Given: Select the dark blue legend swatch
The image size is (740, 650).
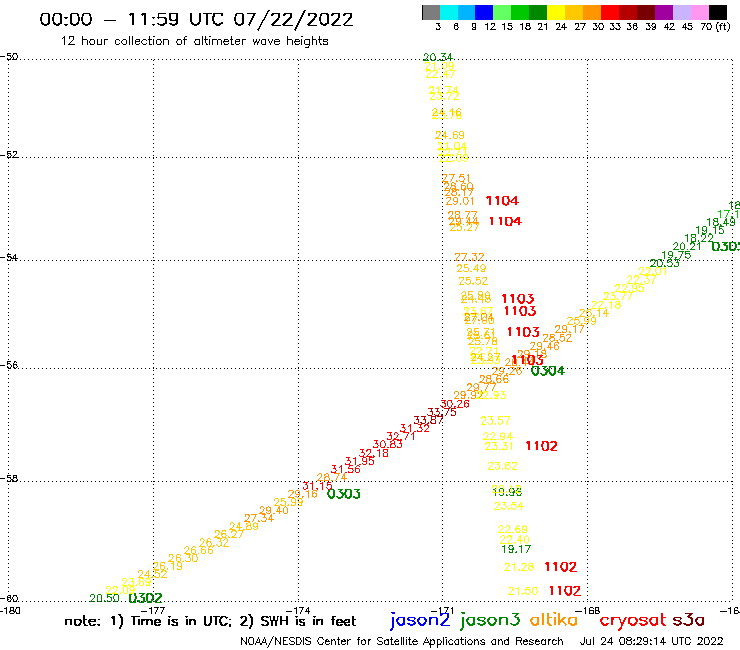Looking at the screenshot, I should tap(484, 12).
